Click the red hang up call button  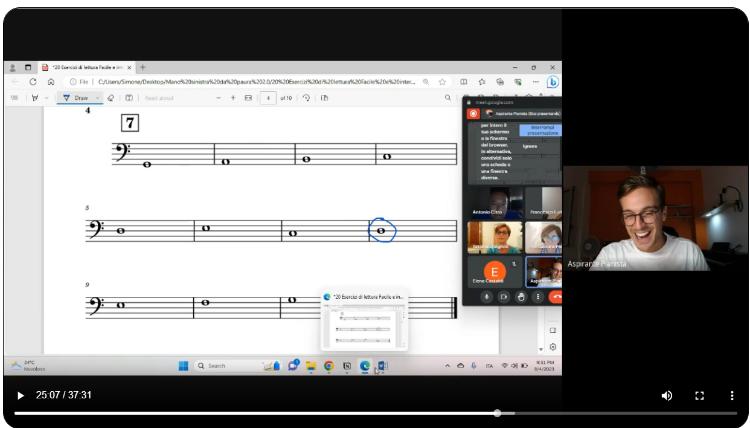pyautogui.click(x=556, y=296)
